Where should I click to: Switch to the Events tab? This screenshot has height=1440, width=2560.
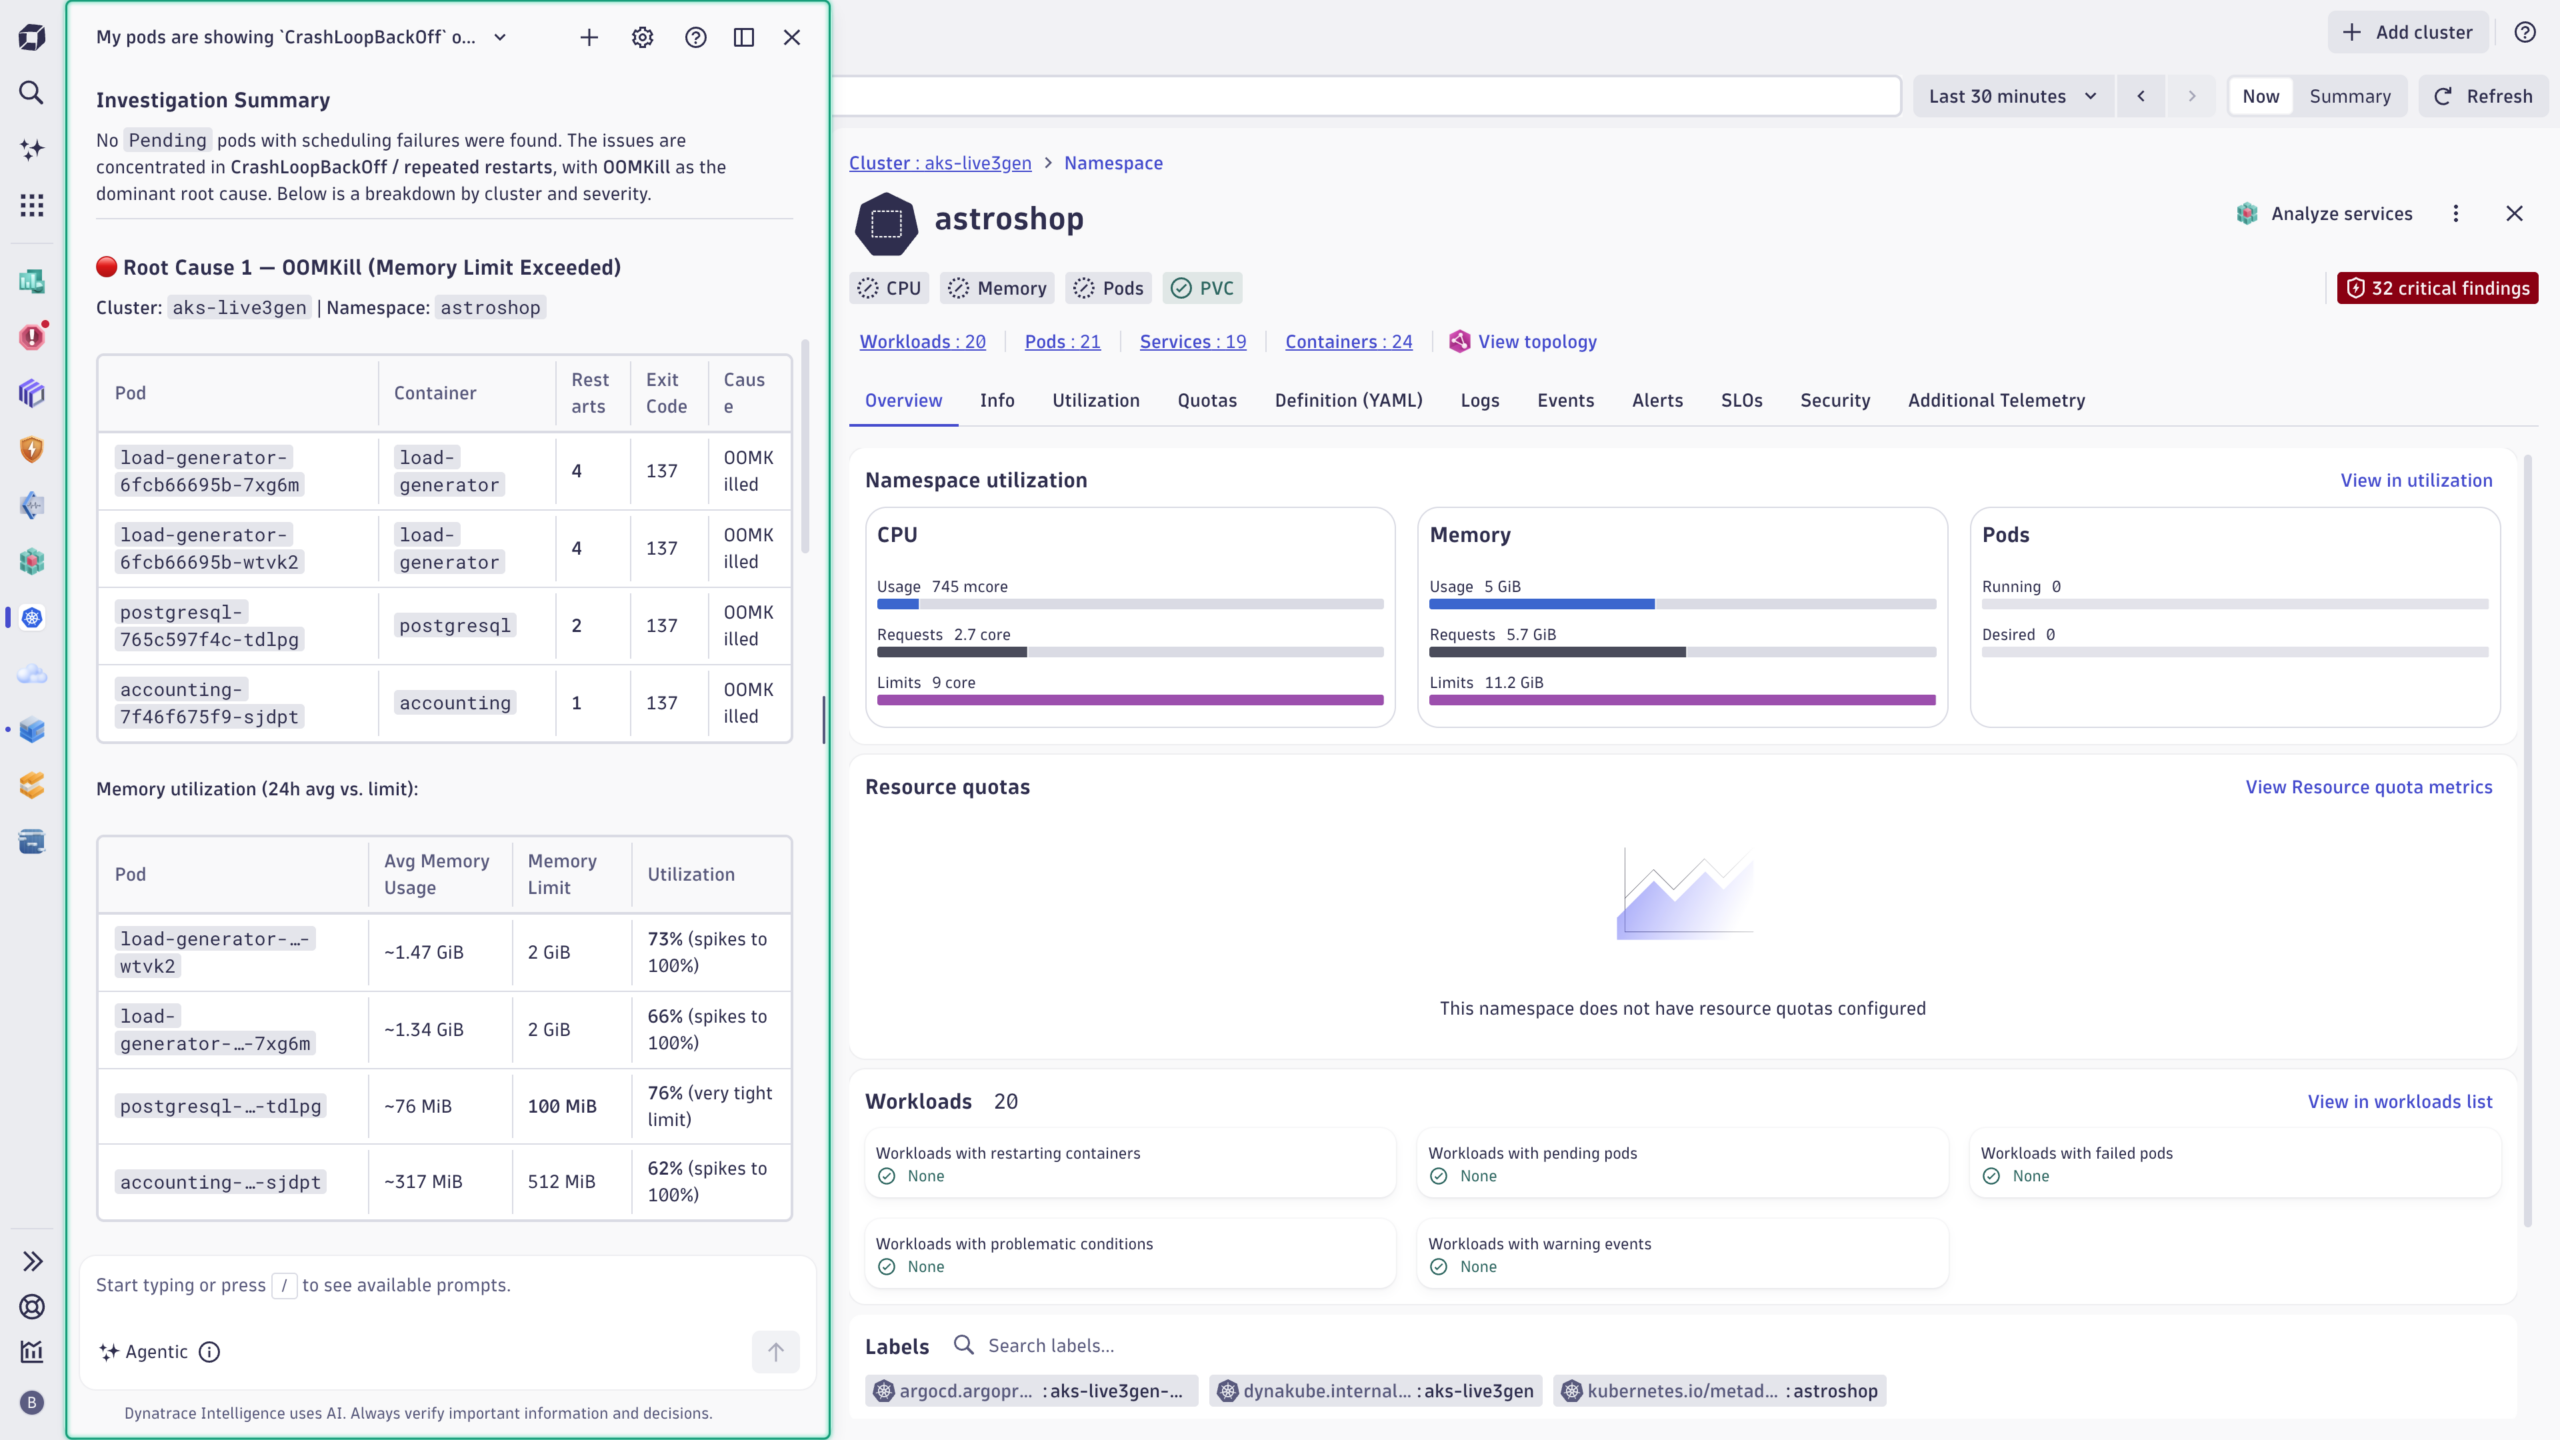tap(1566, 401)
